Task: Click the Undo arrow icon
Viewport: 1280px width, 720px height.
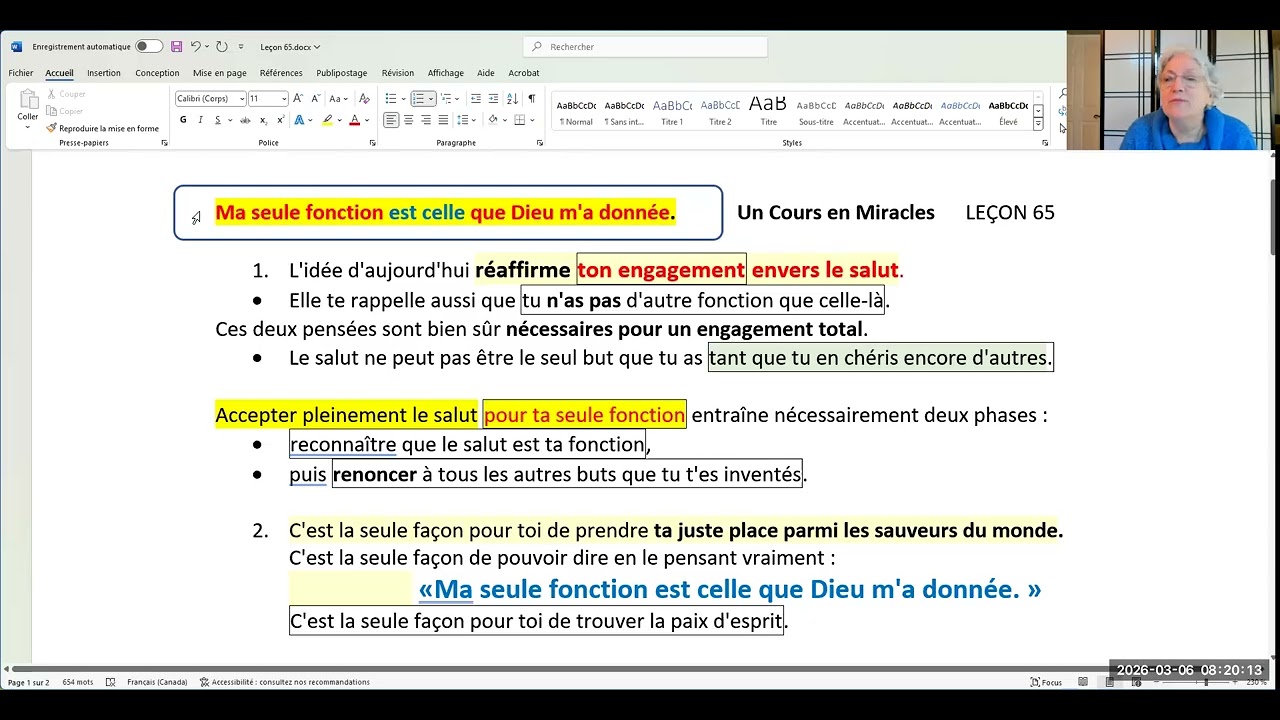Action: (196, 46)
